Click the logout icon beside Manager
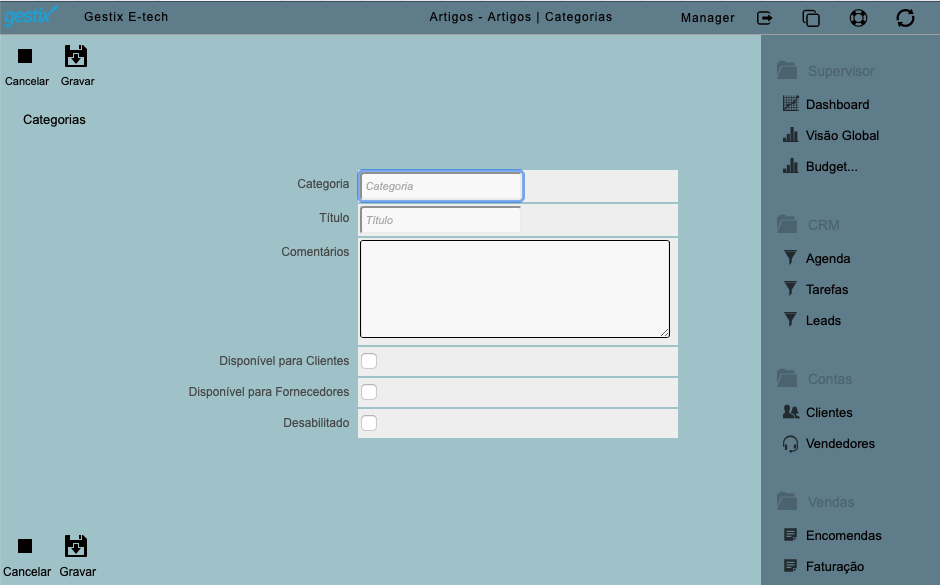 764,18
